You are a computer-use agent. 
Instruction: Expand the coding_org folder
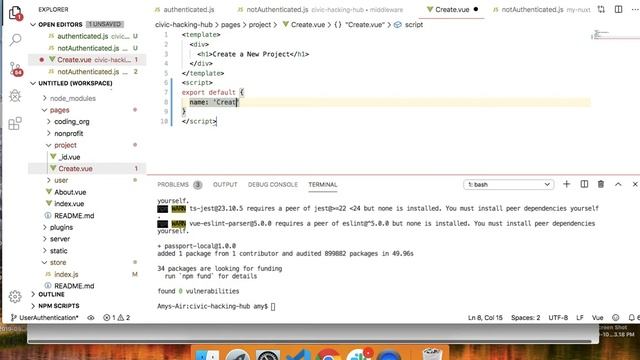[71, 122]
